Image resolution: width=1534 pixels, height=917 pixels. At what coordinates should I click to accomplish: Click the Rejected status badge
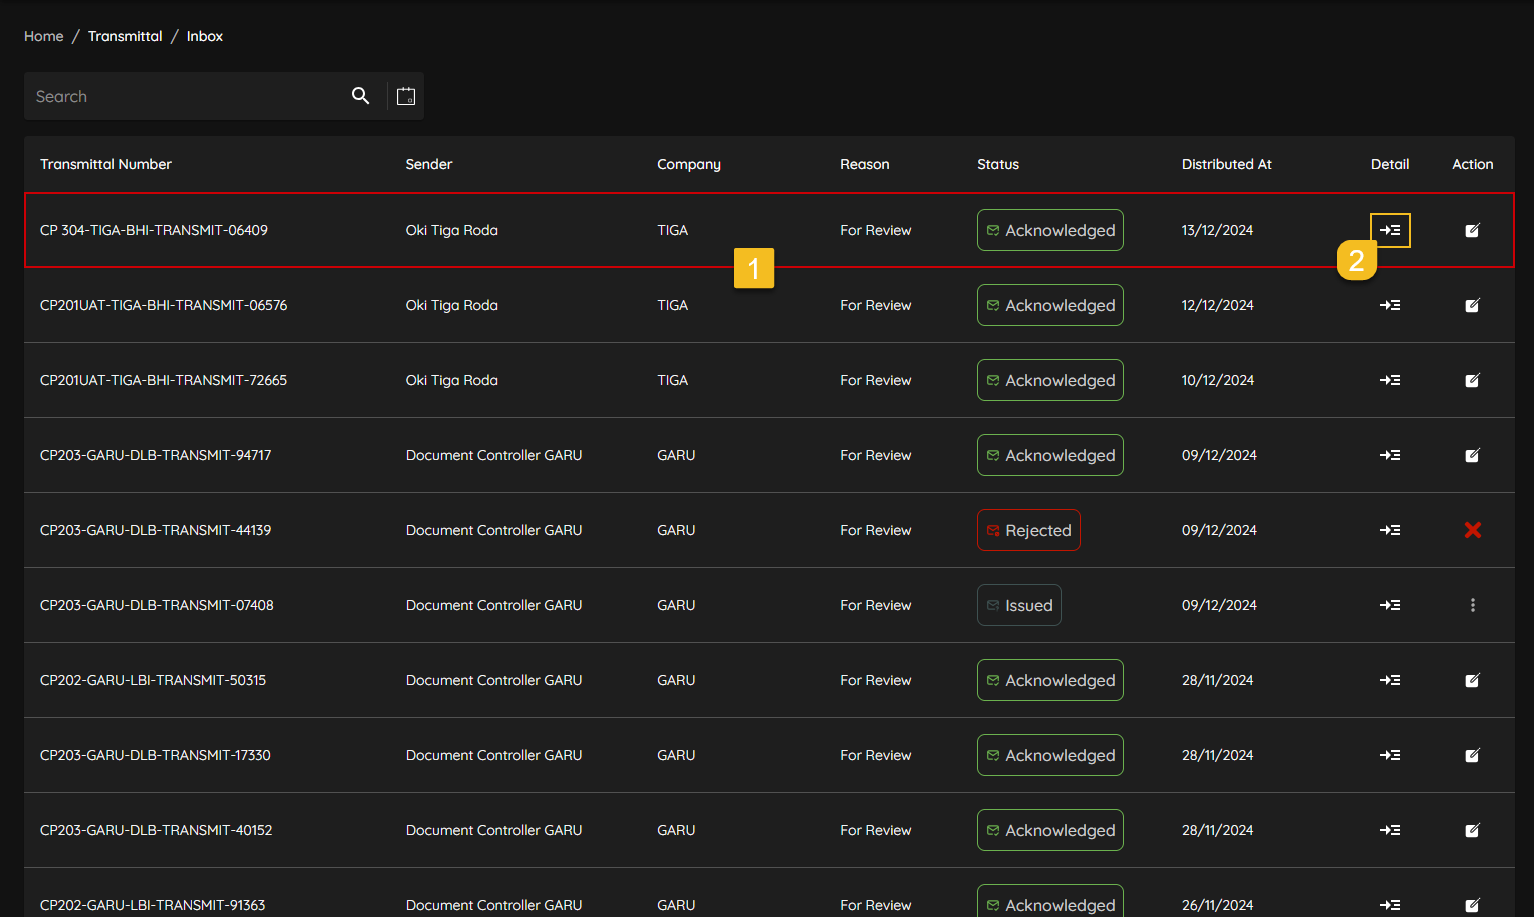pyautogui.click(x=1028, y=530)
